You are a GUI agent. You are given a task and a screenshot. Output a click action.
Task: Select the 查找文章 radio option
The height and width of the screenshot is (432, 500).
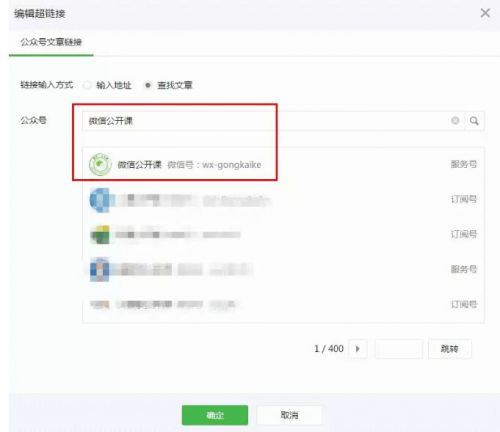click(148, 85)
